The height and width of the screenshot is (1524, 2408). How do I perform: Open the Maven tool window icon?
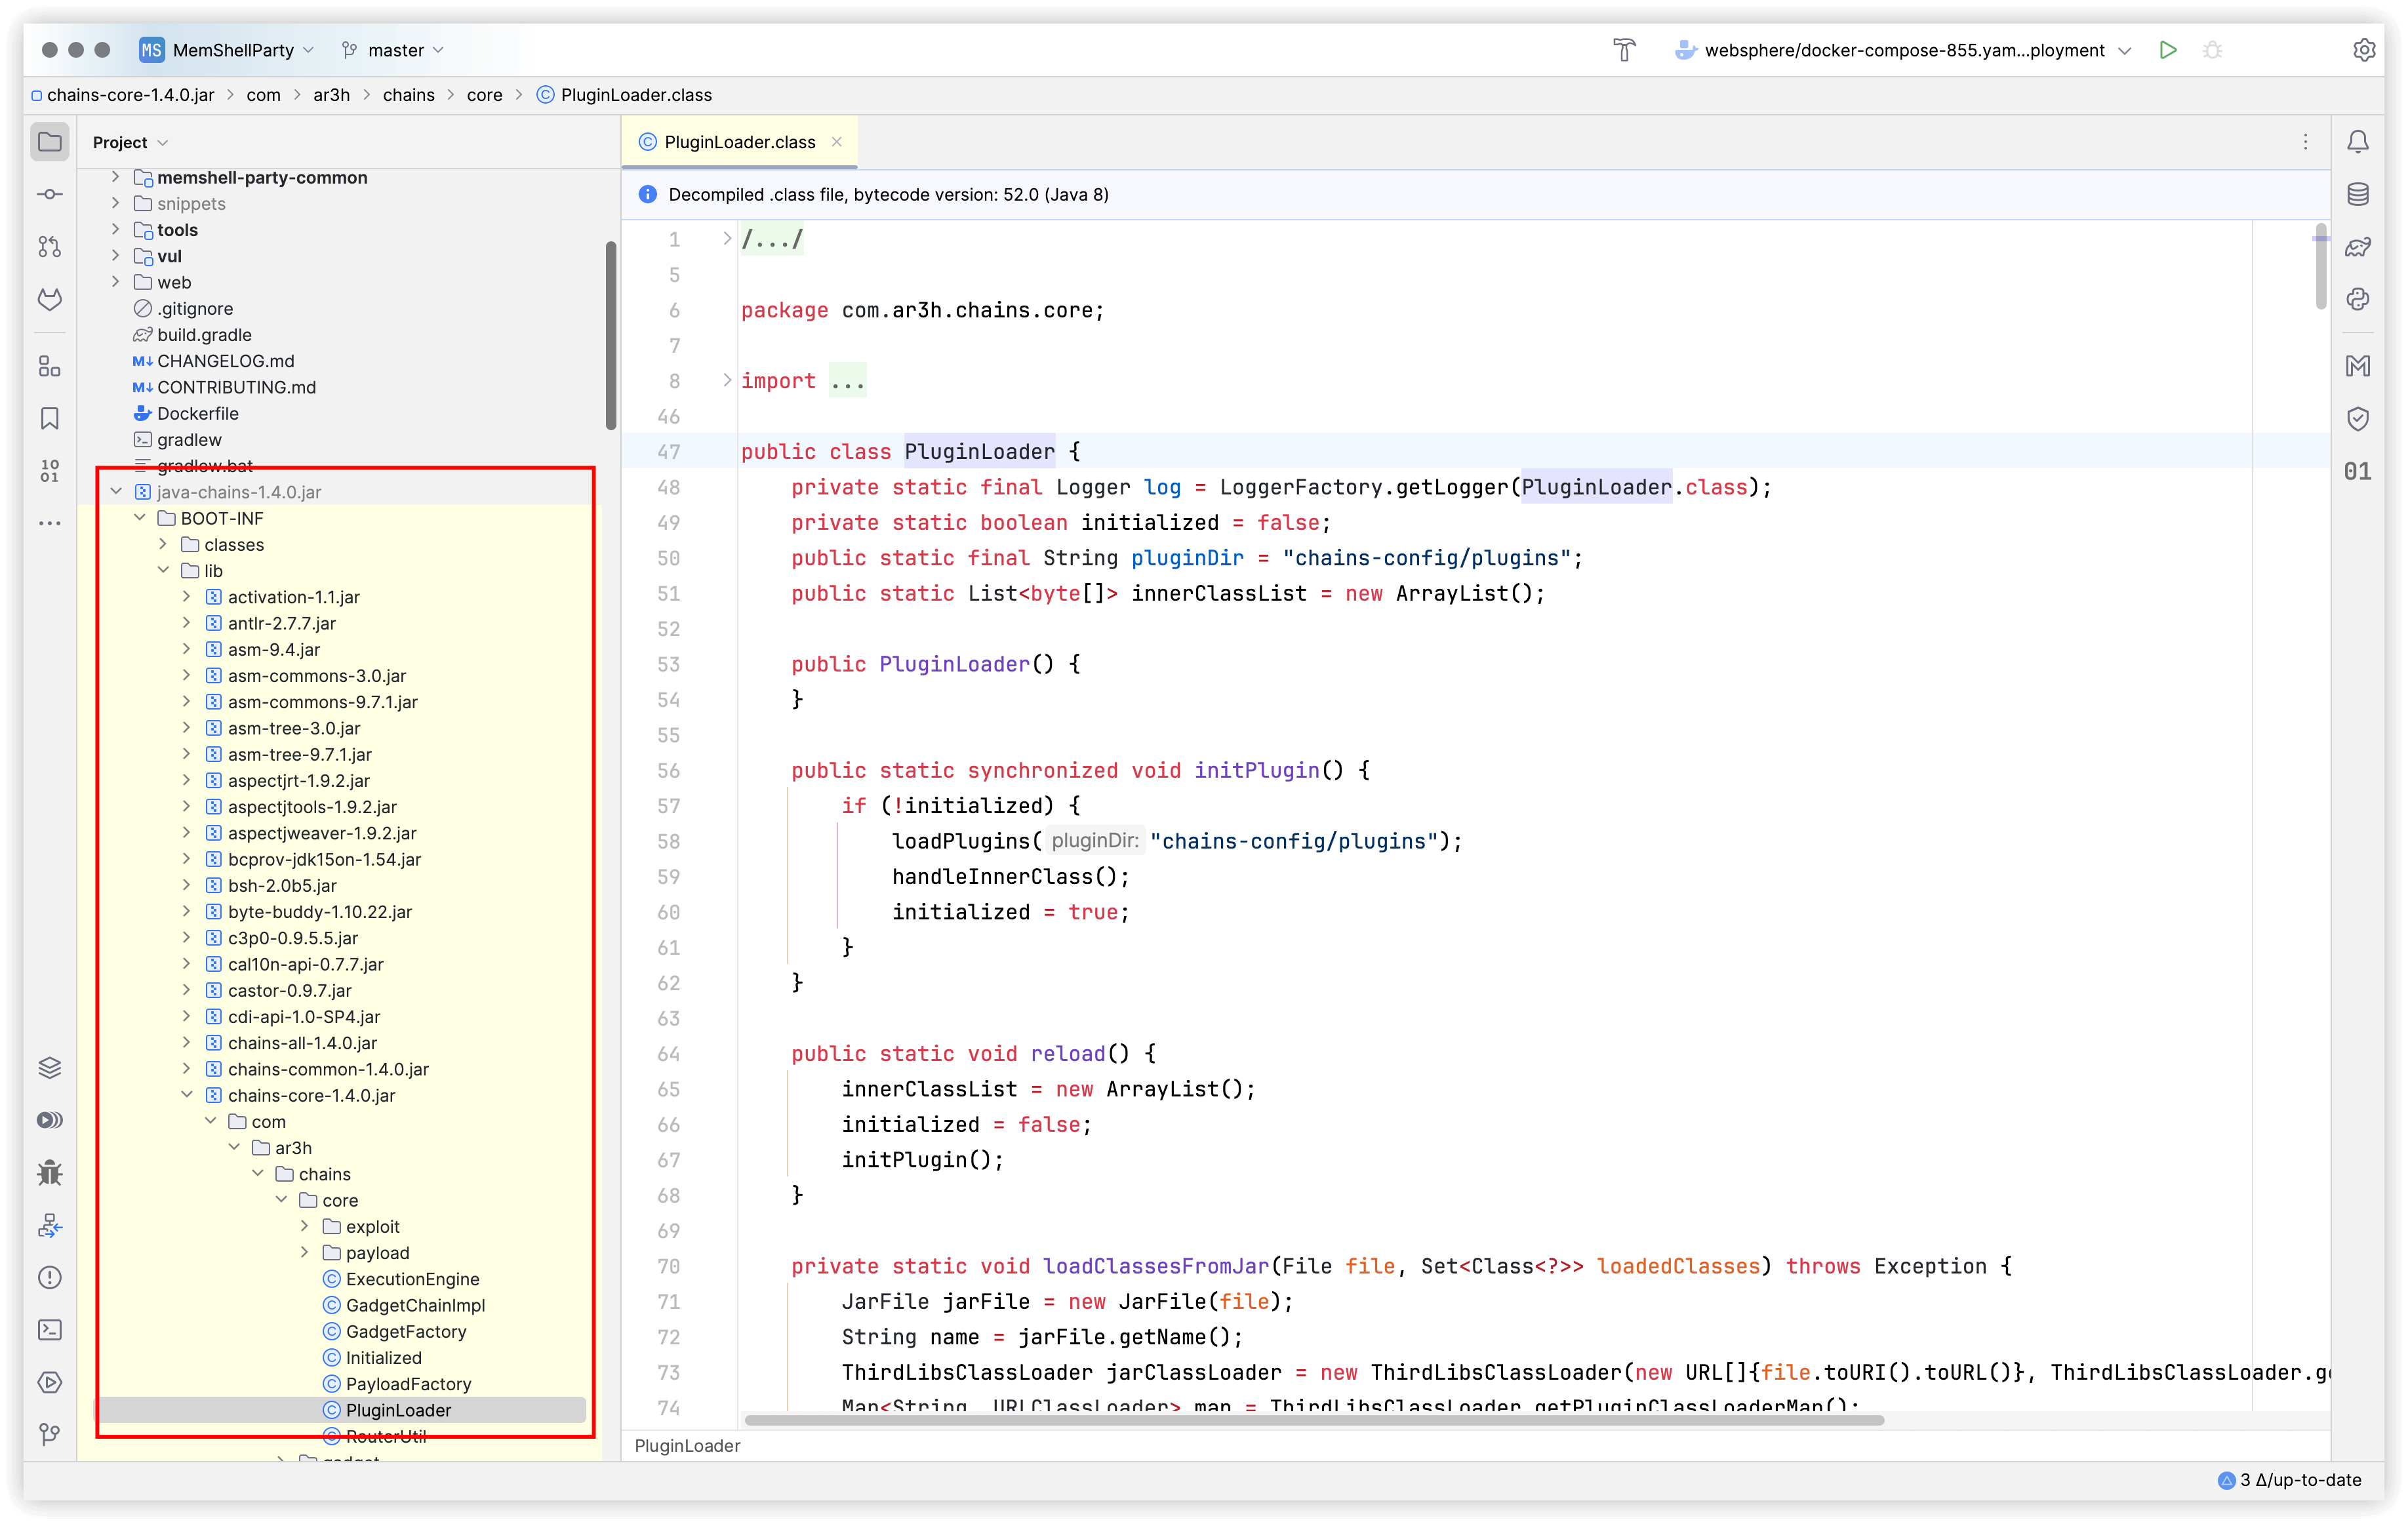2357,366
